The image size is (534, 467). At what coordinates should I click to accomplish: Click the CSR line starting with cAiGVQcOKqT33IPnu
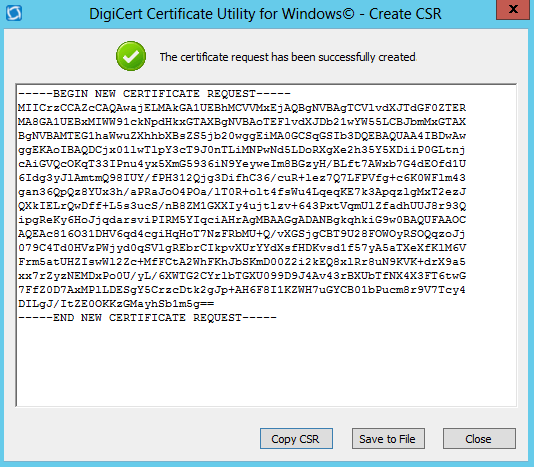[x=242, y=164]
